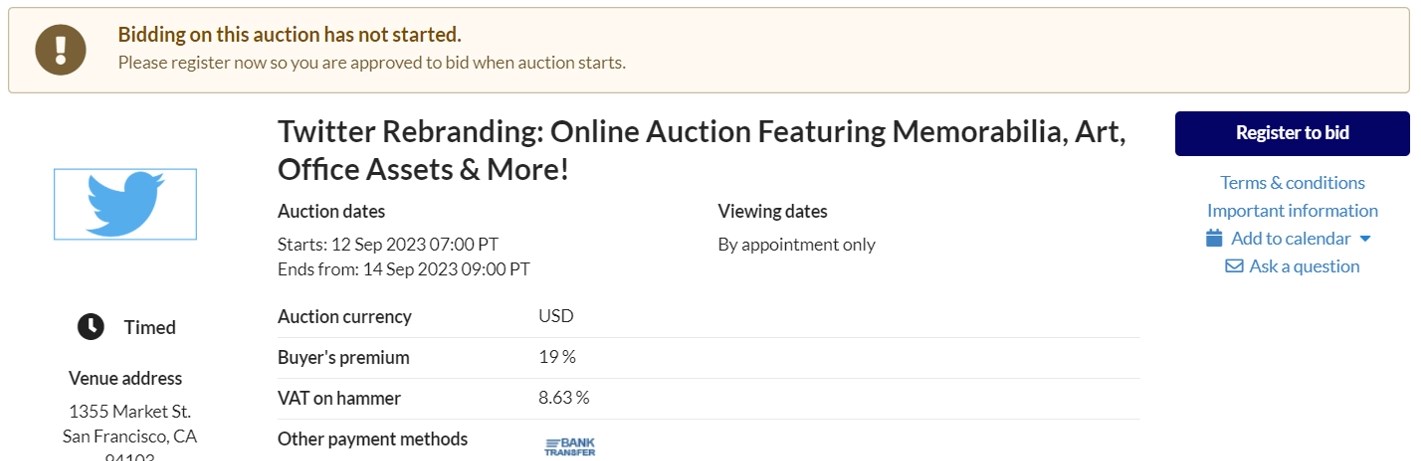Click the 1355 Market St. venue address
The height and width of the screenshot is (461, 1421).
[x=130, y=411]
